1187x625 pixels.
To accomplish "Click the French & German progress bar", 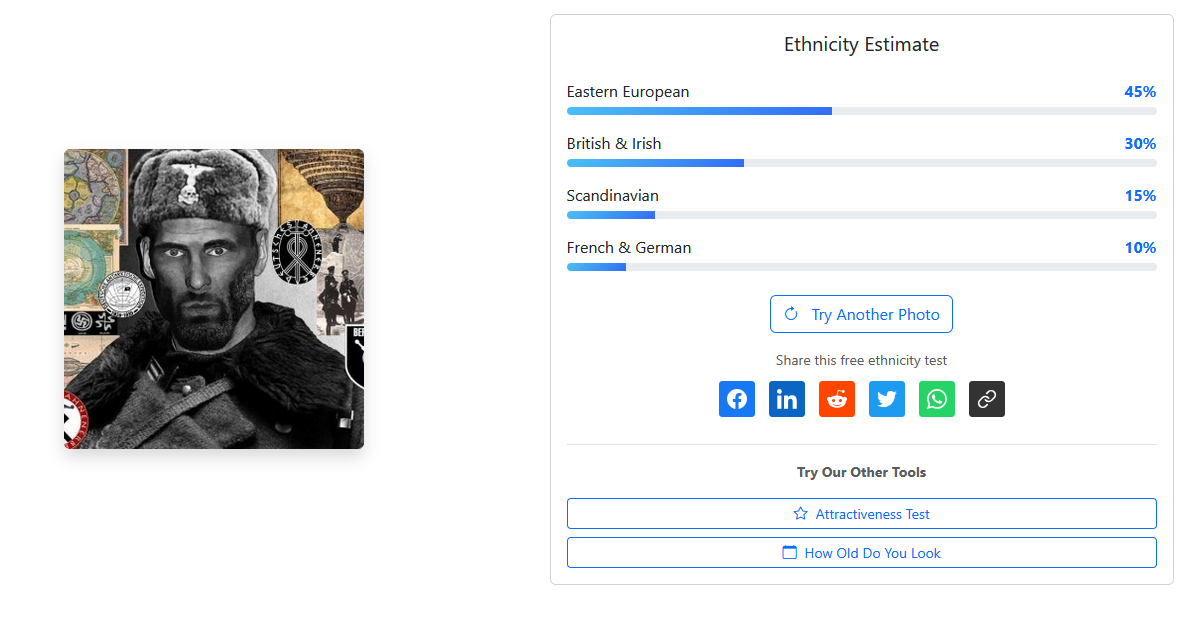I will click(861, 267).
